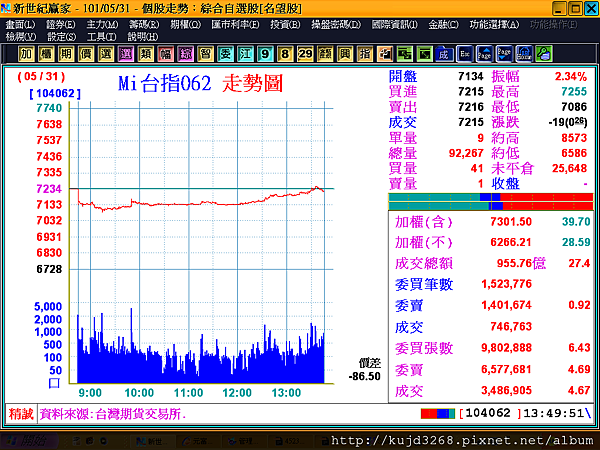Click the upper teal-blue-red buy/sell ratio bar
Screen dimensions: 600x450
tap(491, 197)
